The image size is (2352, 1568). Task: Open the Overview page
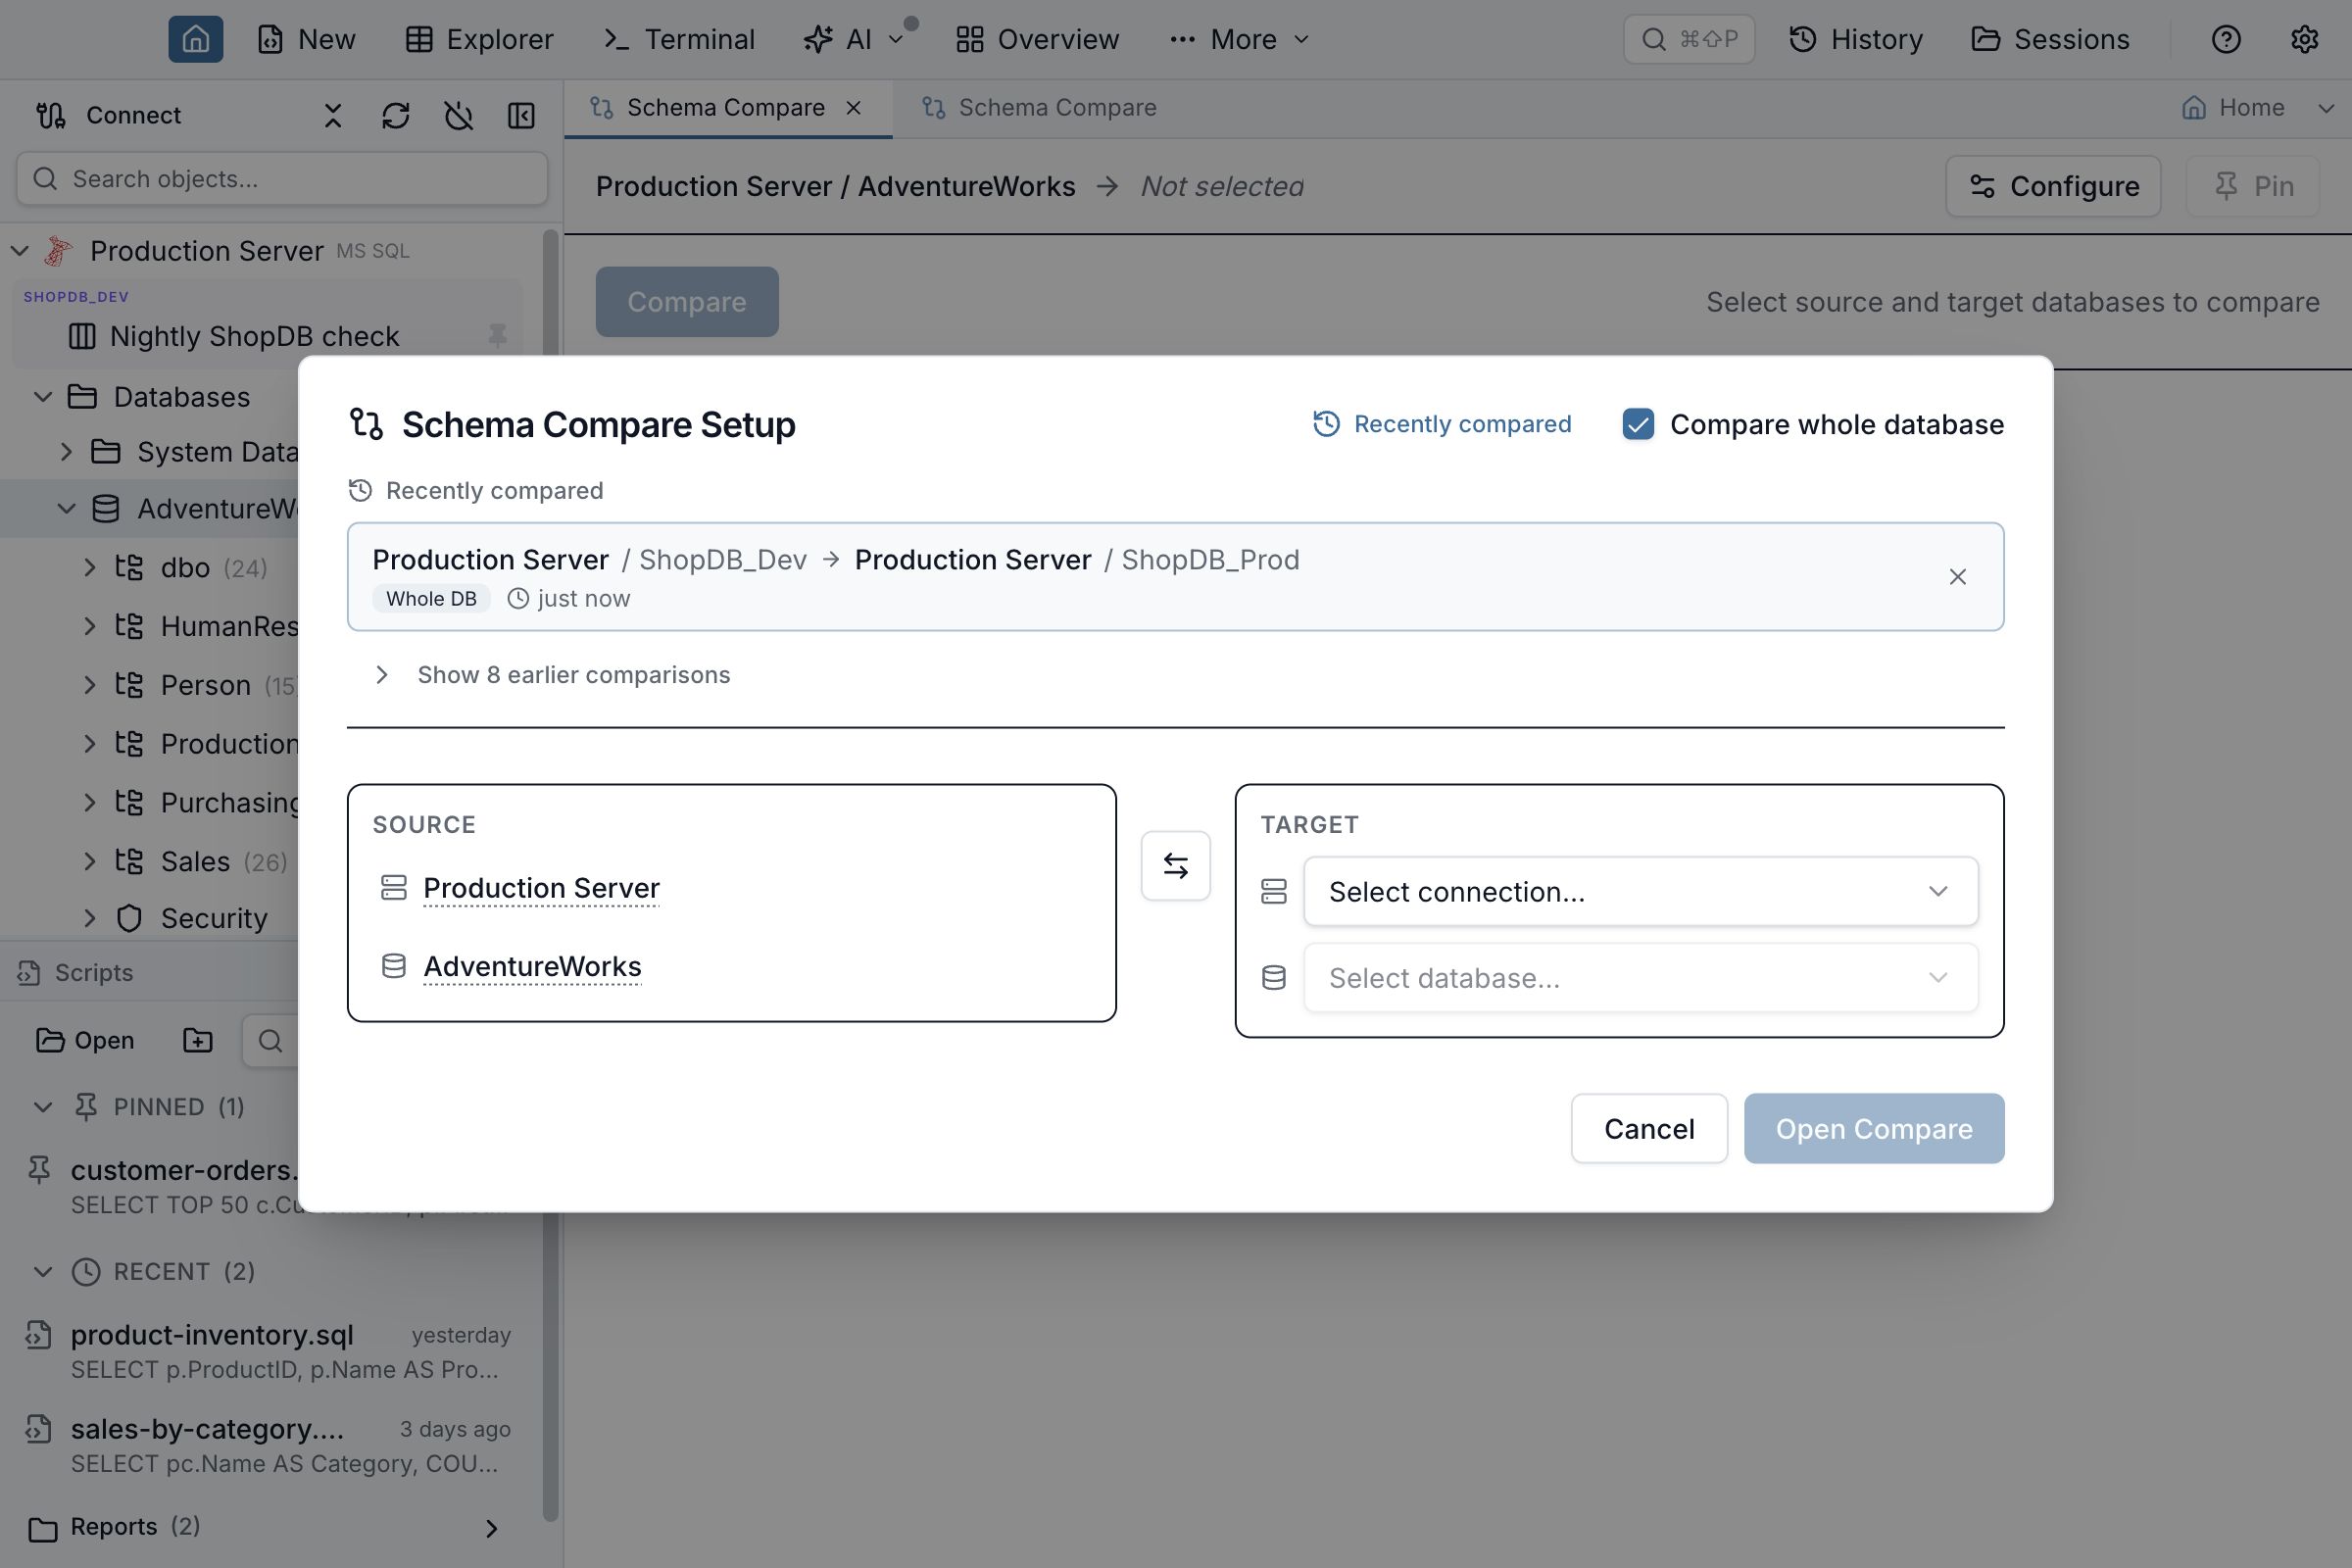pos(1037,39)
